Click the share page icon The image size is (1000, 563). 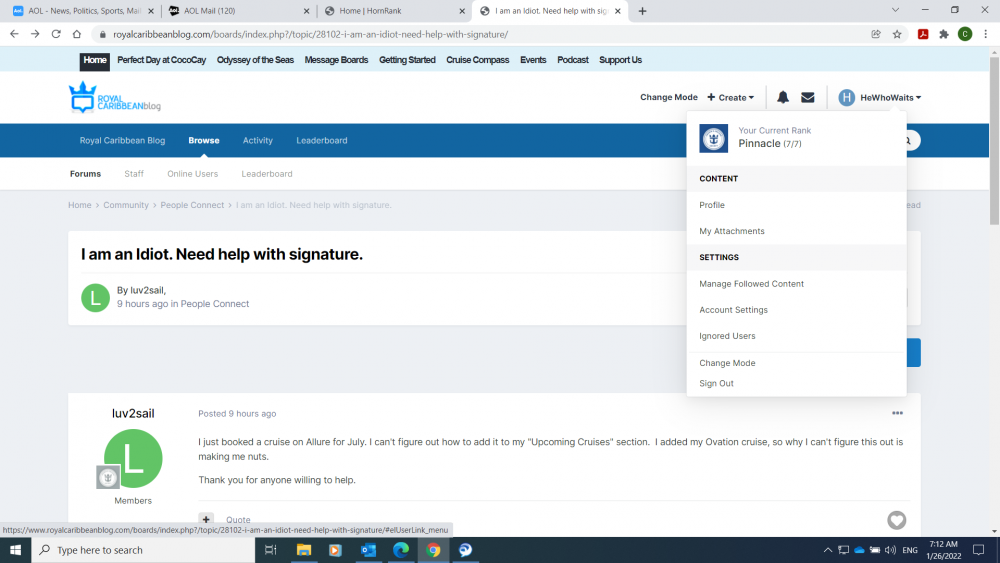pos(876,34)
